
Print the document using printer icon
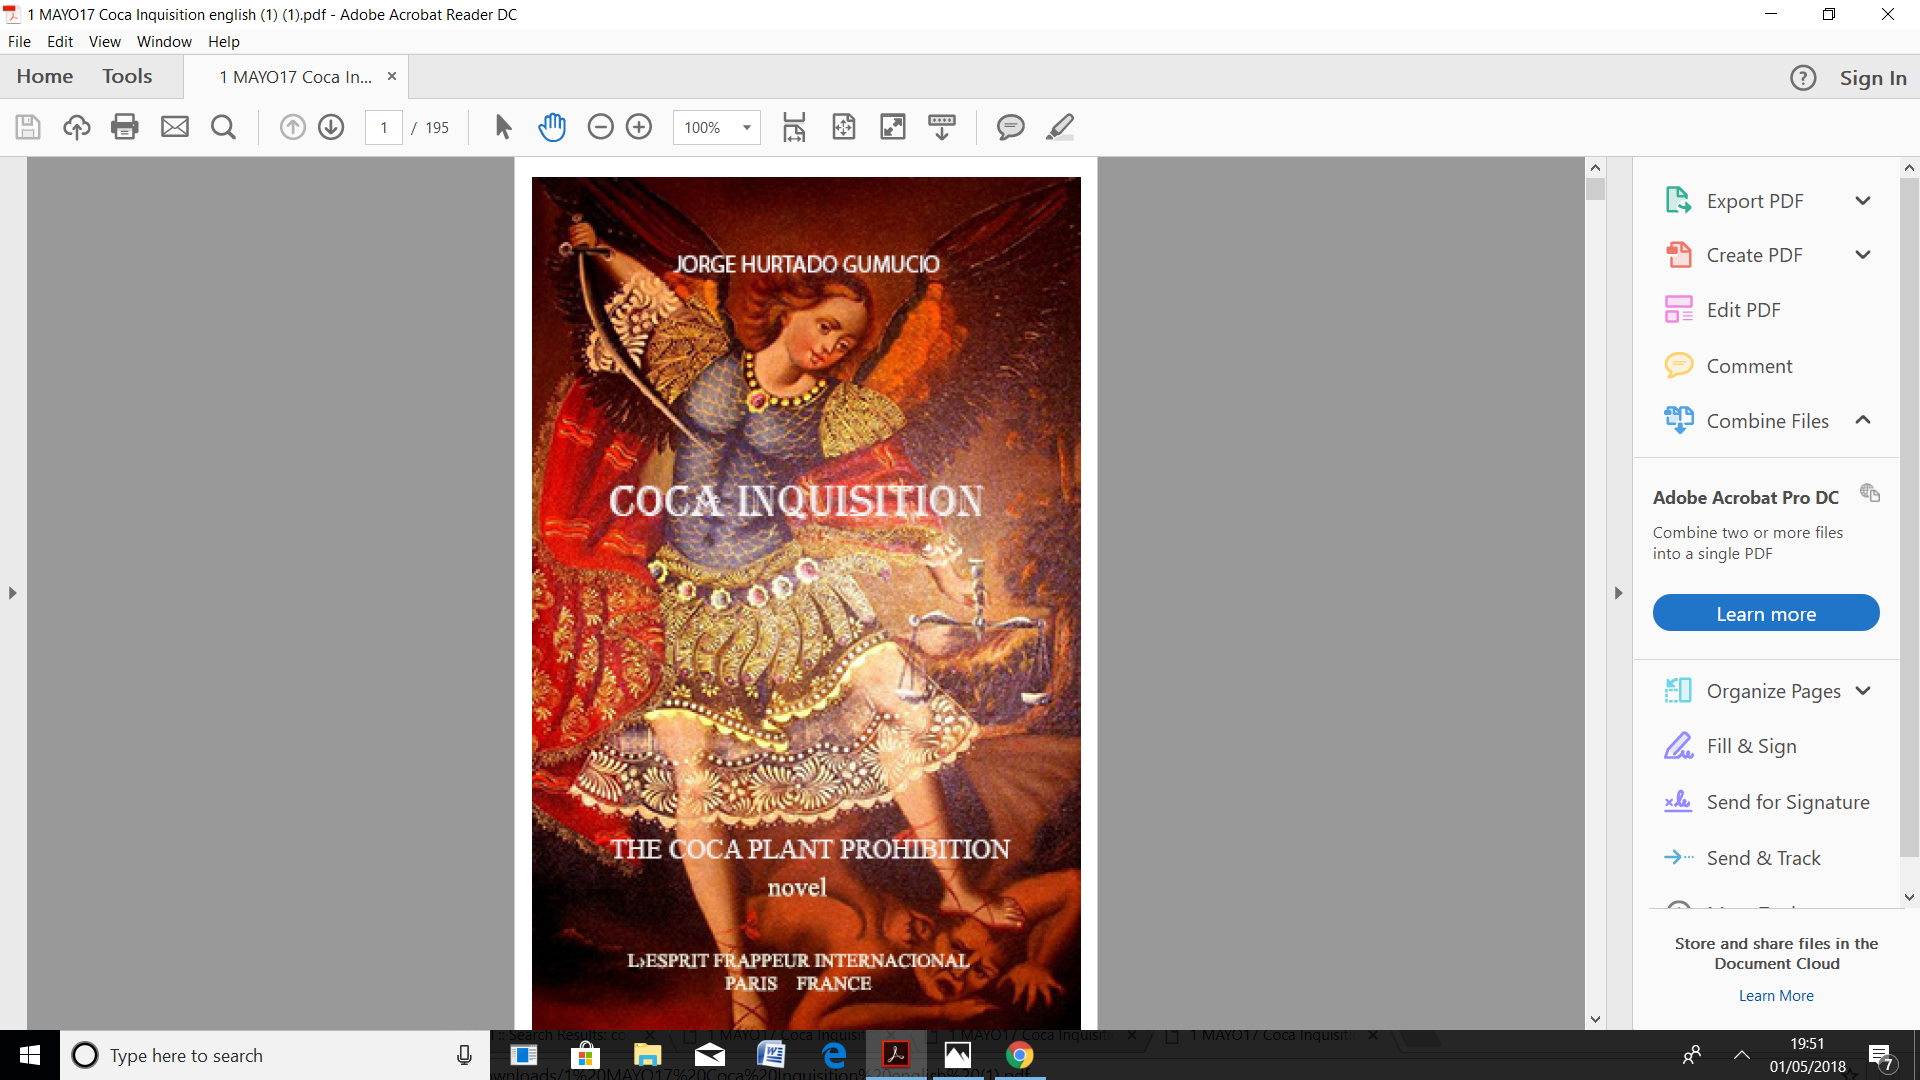tap(125, 127)
